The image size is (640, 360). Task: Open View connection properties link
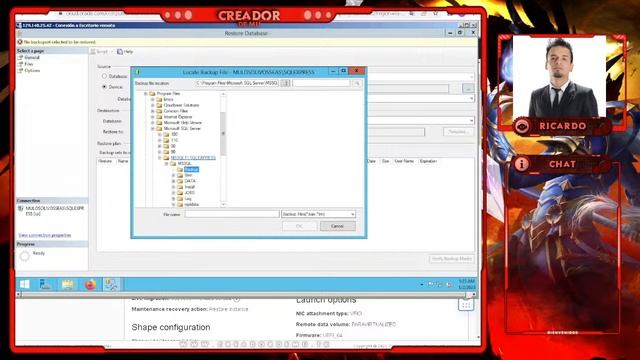[44, 235]
